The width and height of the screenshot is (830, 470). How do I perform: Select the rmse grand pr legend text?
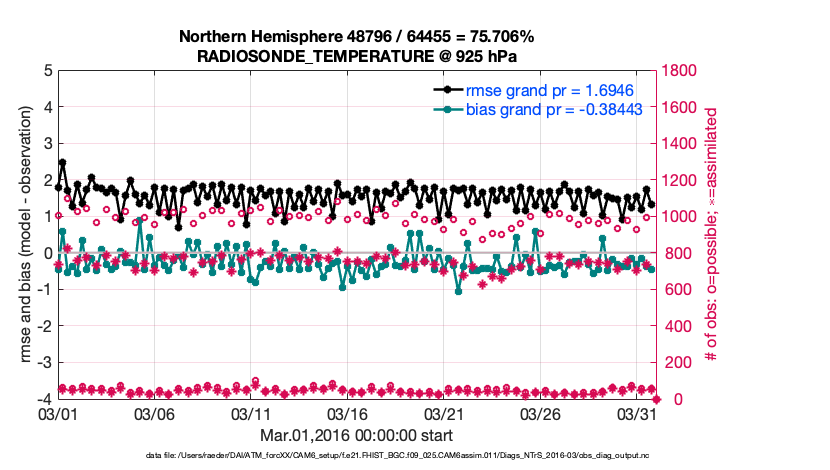click(550, 90)
